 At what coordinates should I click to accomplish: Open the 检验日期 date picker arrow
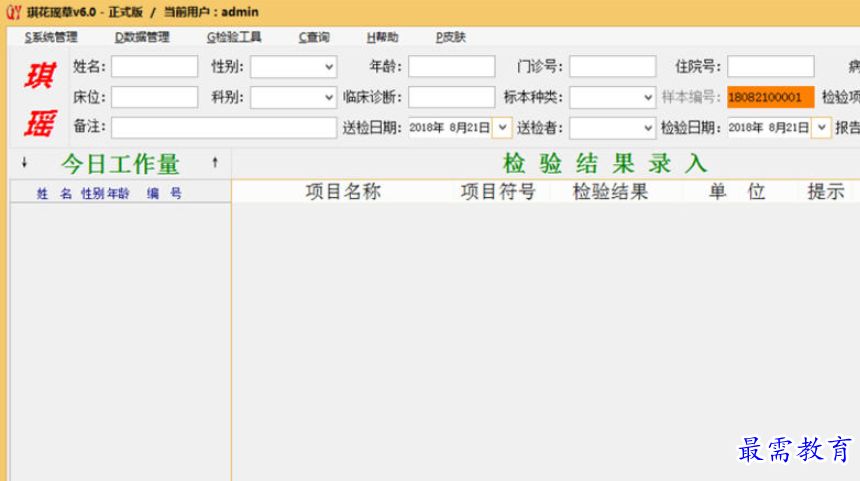[x=821, y=128]
